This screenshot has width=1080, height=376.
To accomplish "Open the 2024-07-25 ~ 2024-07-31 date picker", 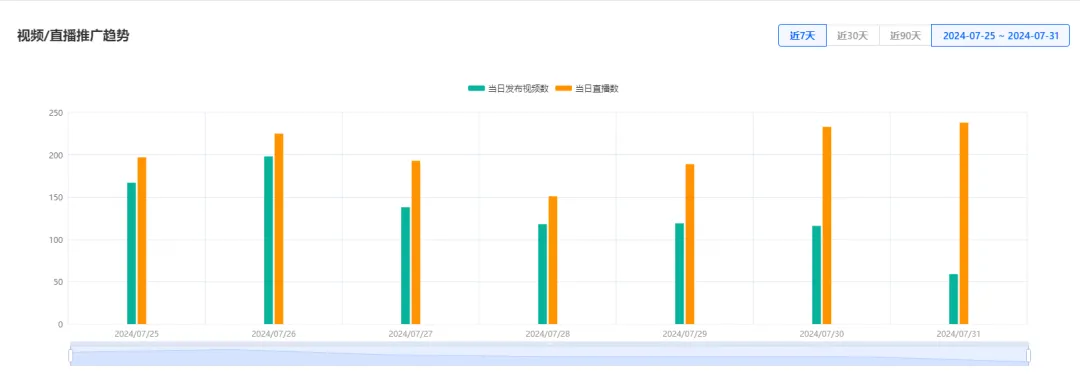I will click(1000, 36).
